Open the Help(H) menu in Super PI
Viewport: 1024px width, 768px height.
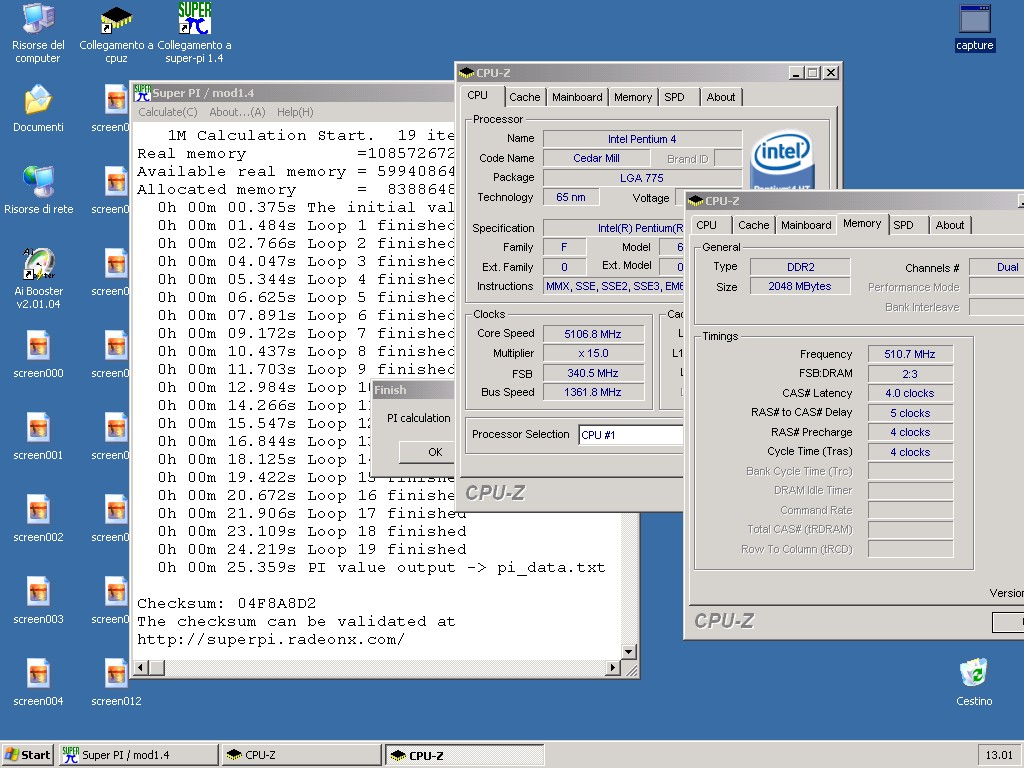[295, 112]
